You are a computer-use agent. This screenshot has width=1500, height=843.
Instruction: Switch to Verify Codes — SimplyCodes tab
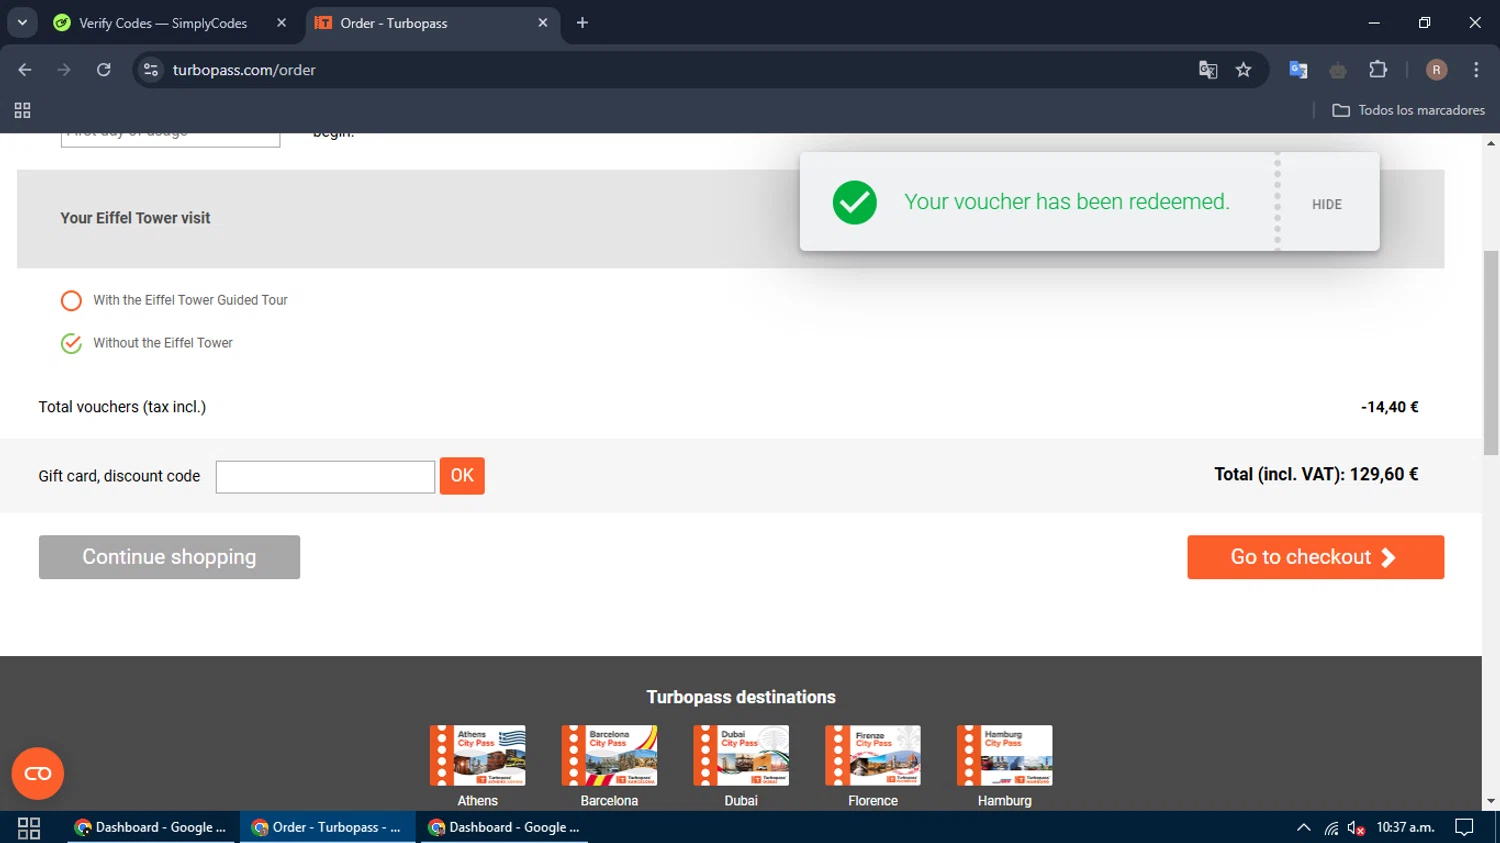[163, 22]
